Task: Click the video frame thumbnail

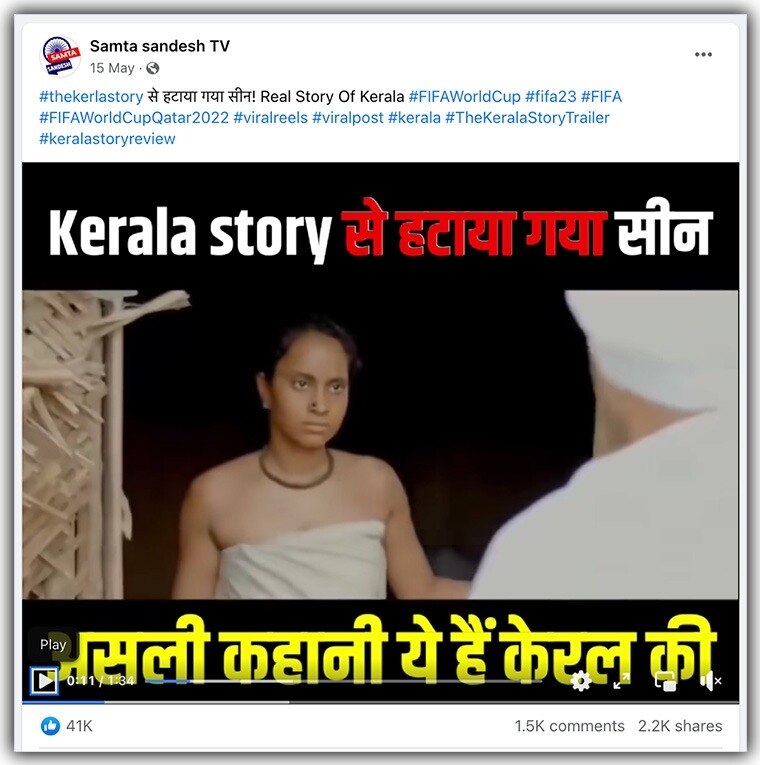Action: 380,444
